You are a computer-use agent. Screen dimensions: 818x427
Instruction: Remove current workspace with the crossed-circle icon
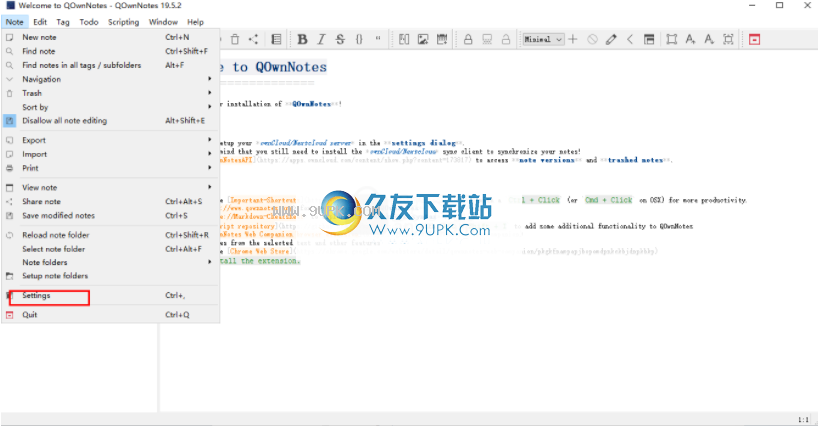click(x=592, y=39)
